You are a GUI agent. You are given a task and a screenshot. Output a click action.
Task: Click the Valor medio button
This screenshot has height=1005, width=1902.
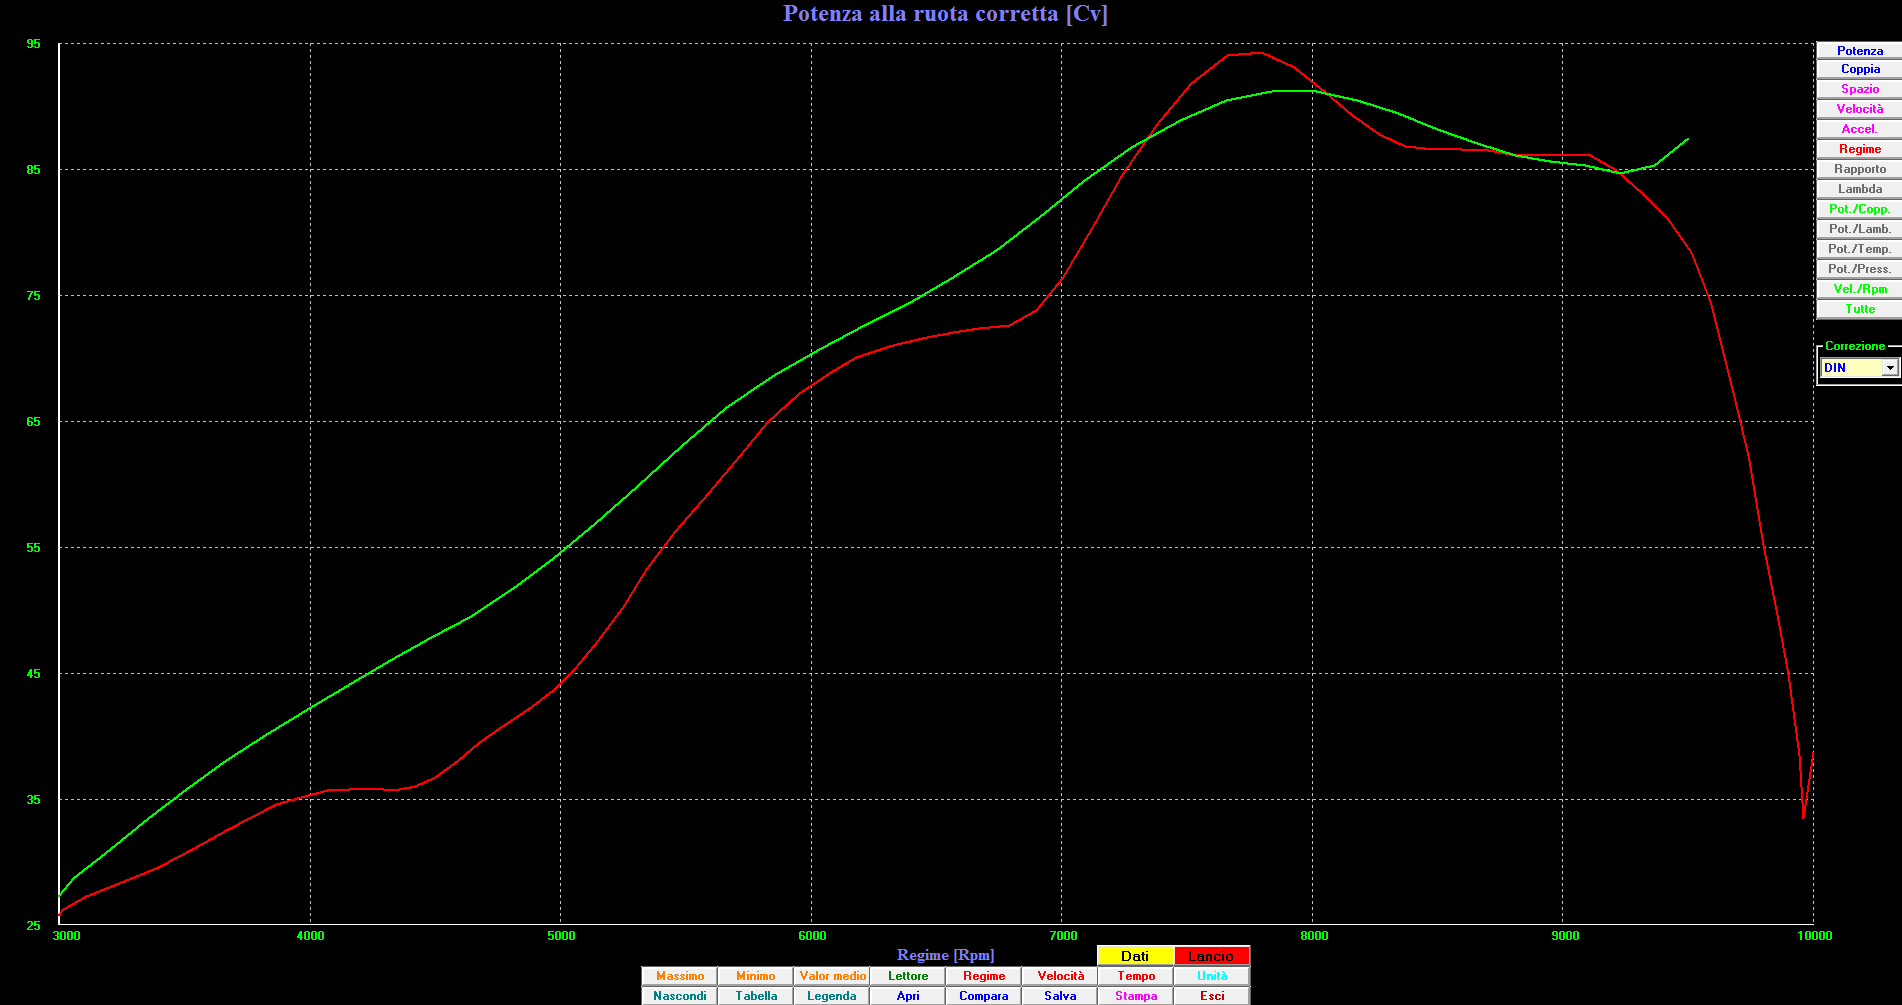click(832, 976)
